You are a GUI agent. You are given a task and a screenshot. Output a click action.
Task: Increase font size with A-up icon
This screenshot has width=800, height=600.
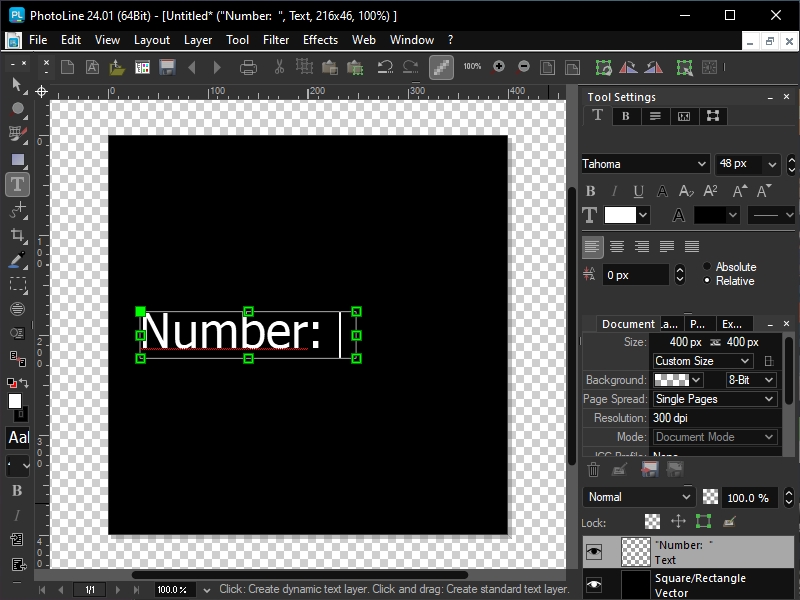coord(739,191)
